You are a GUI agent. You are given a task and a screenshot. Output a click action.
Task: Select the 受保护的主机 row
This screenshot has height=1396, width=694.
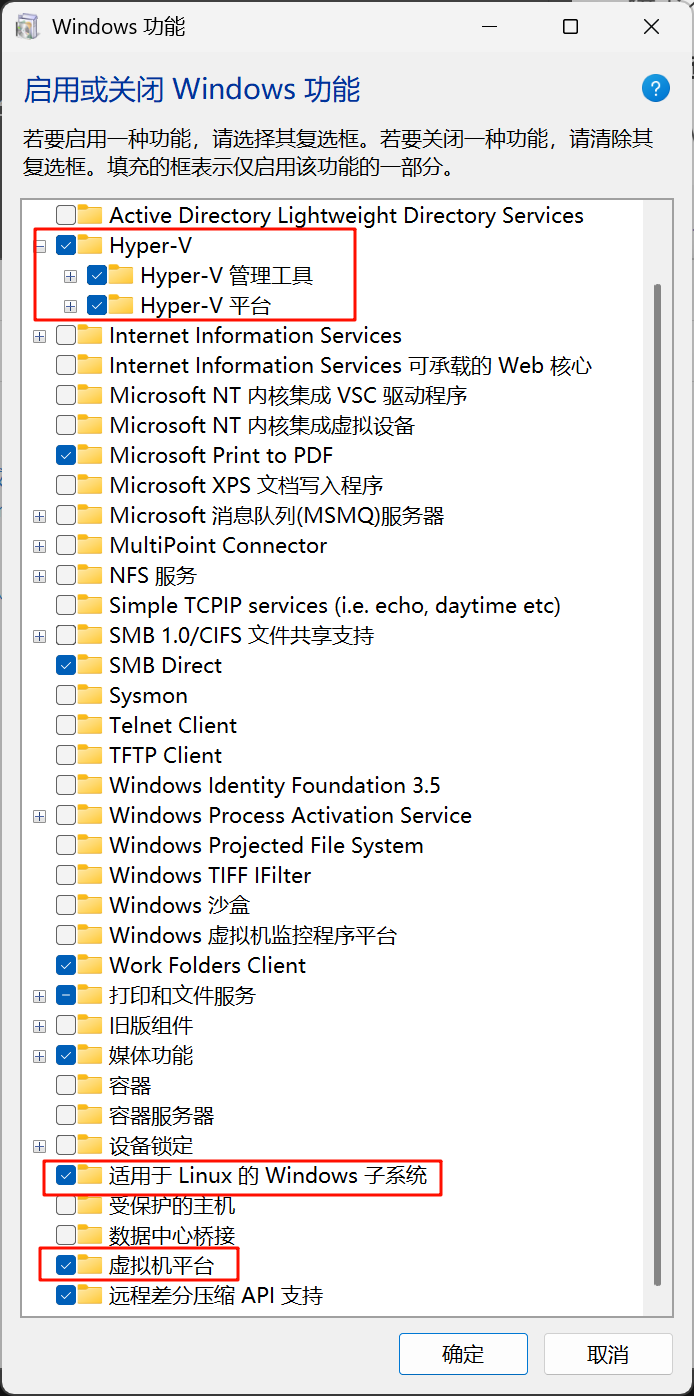(172, 1205)
